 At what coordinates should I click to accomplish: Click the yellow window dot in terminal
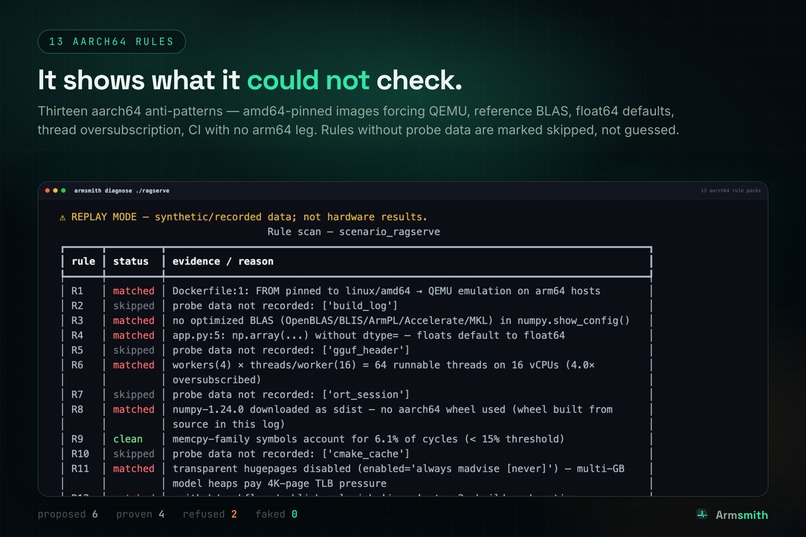click(x=56, y=191)
